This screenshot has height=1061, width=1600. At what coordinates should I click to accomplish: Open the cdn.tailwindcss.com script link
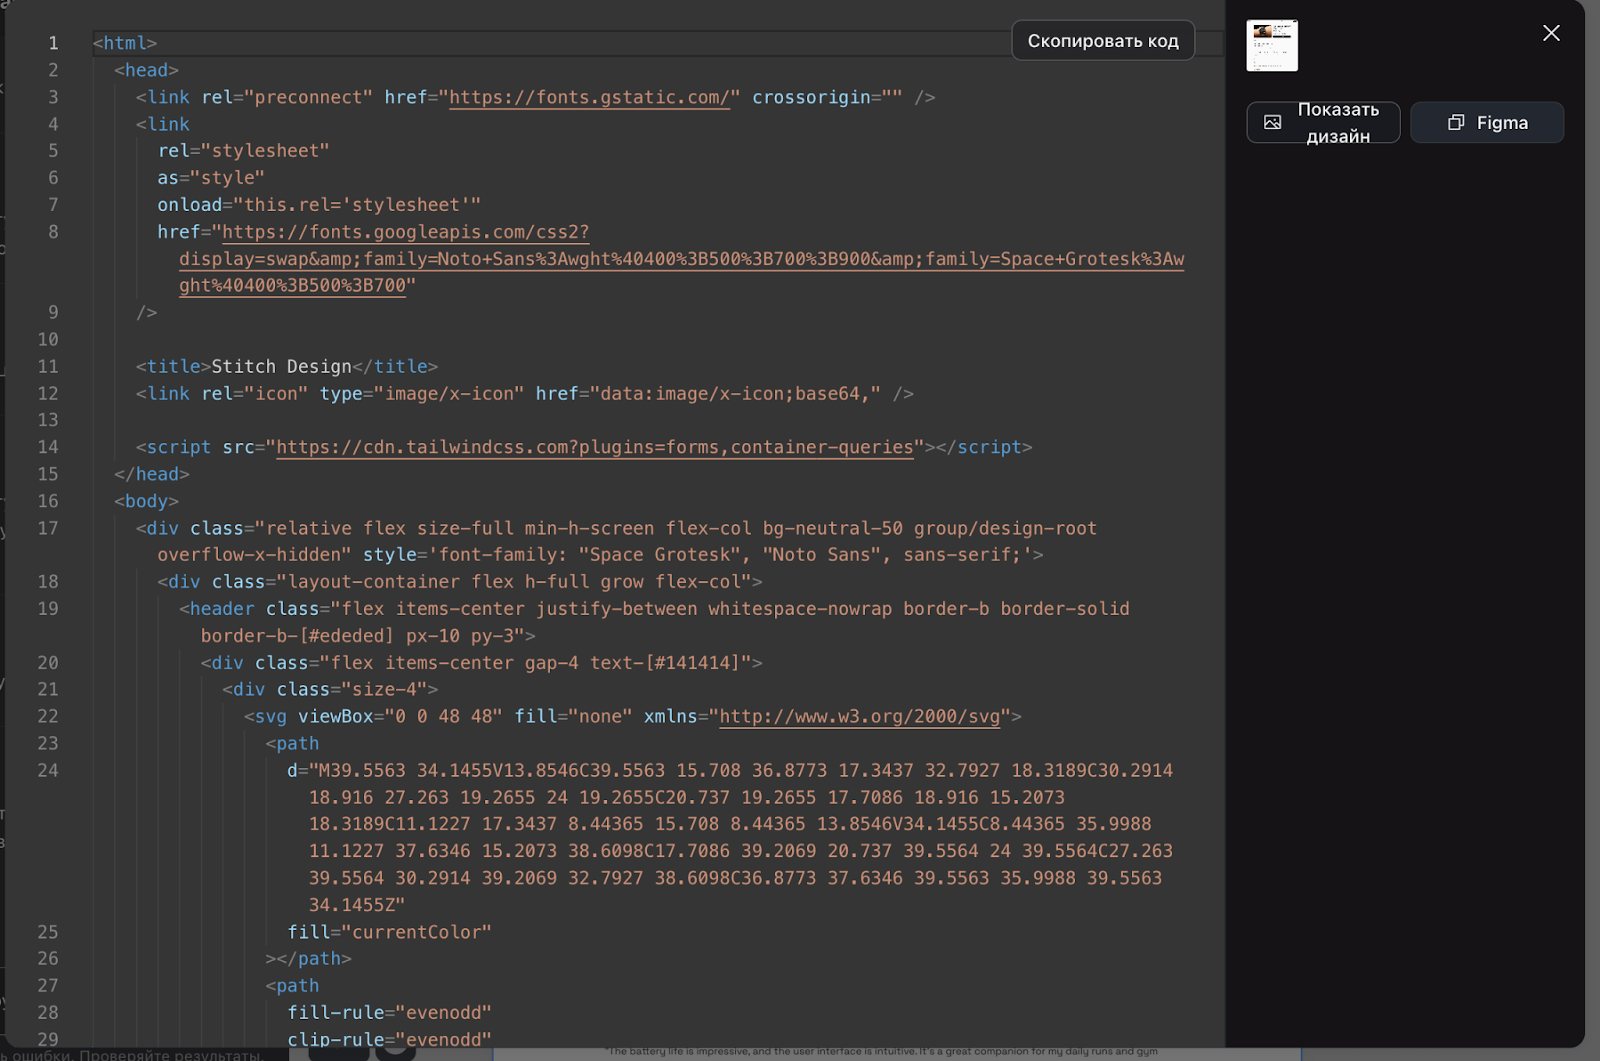tap(595, 447)
